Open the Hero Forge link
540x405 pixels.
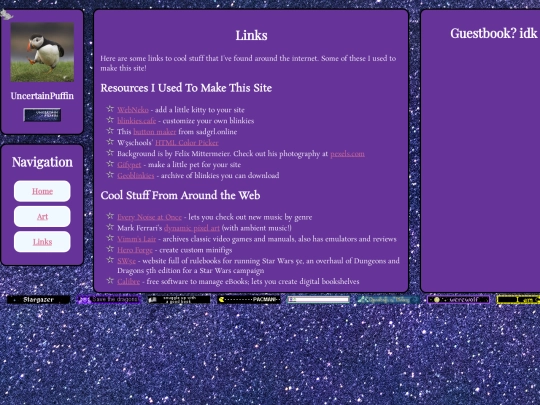click(135, 250)
